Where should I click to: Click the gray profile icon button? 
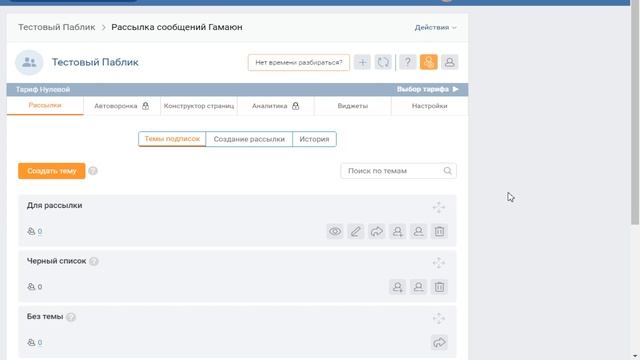pos(450,62)
